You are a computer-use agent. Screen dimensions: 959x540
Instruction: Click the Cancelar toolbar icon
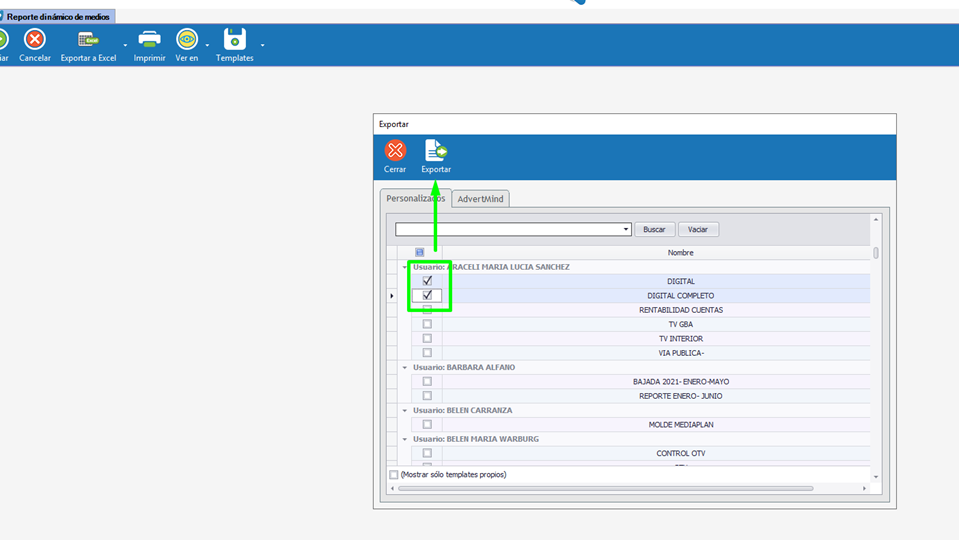click(x=35, y=40)
